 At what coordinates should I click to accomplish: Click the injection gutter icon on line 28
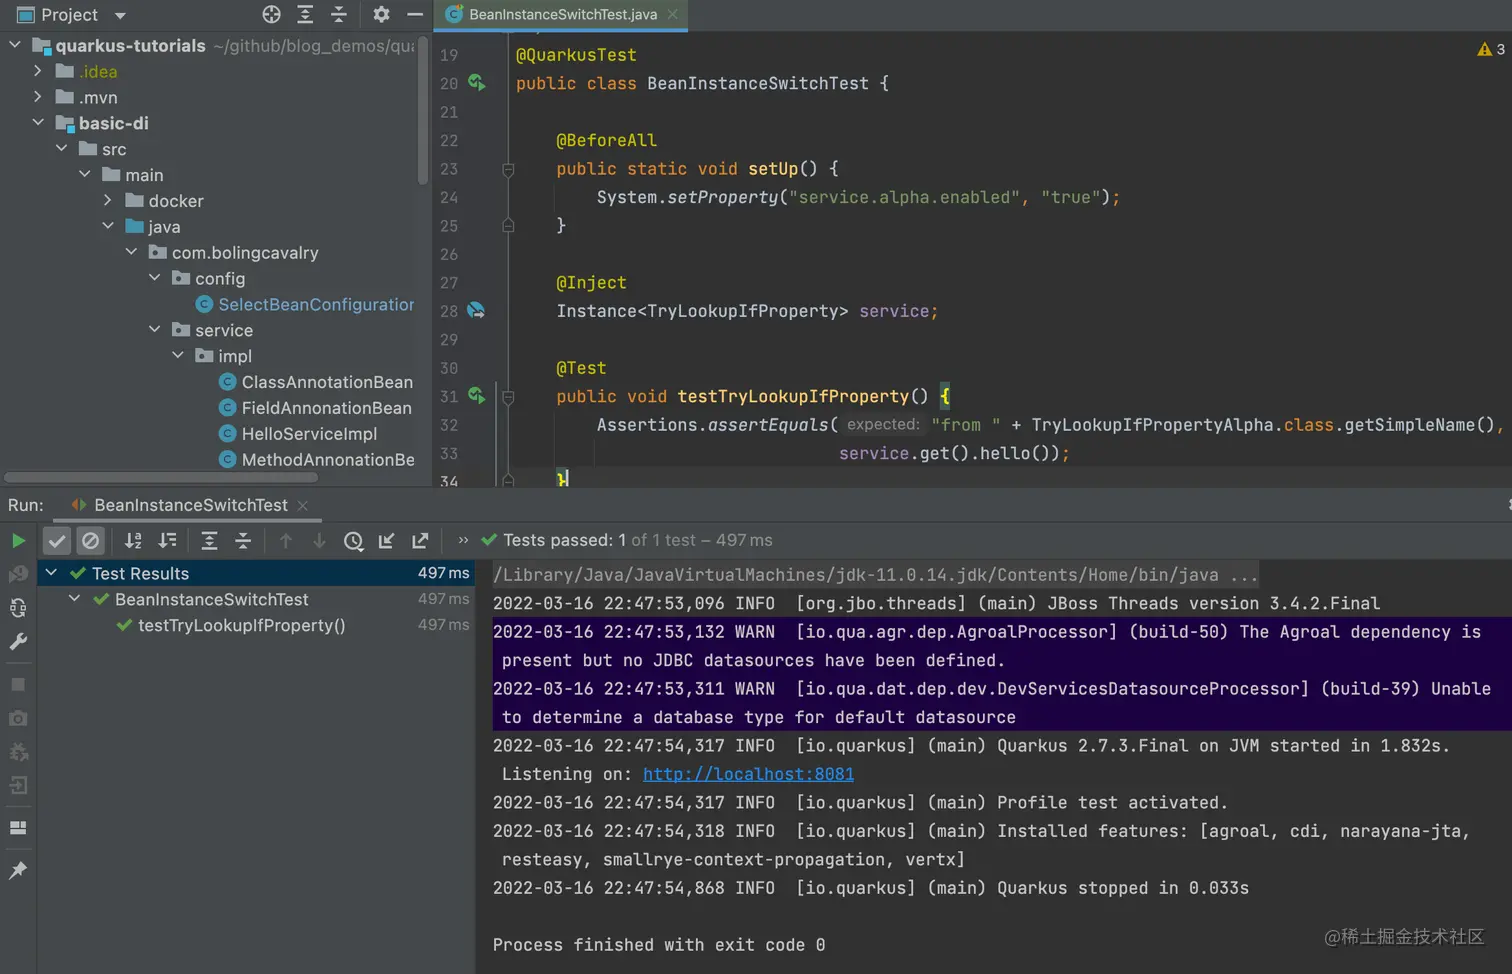tap(477, 311)
